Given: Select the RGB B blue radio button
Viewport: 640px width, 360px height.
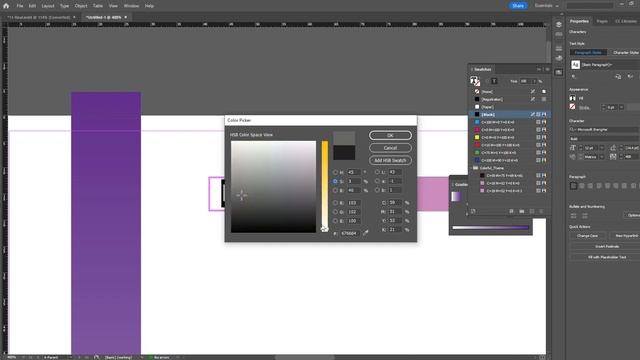Looking at the screenshot, I should [335, 220].
